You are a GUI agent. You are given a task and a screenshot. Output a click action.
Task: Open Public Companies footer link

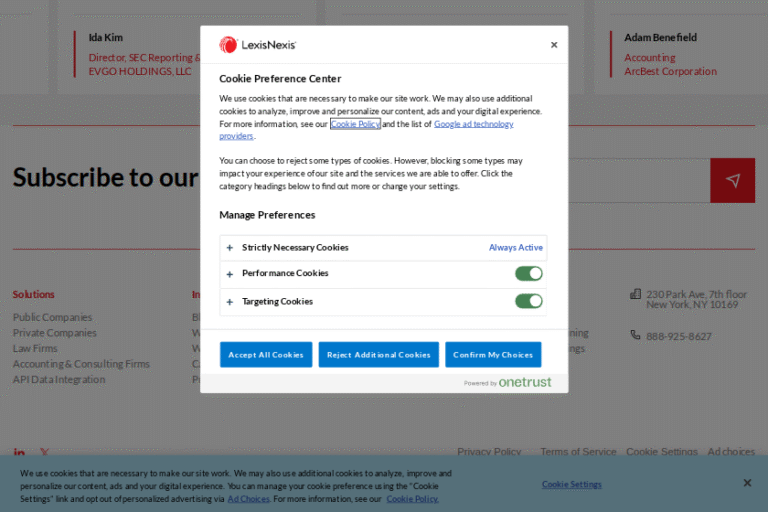click(52, 317)
